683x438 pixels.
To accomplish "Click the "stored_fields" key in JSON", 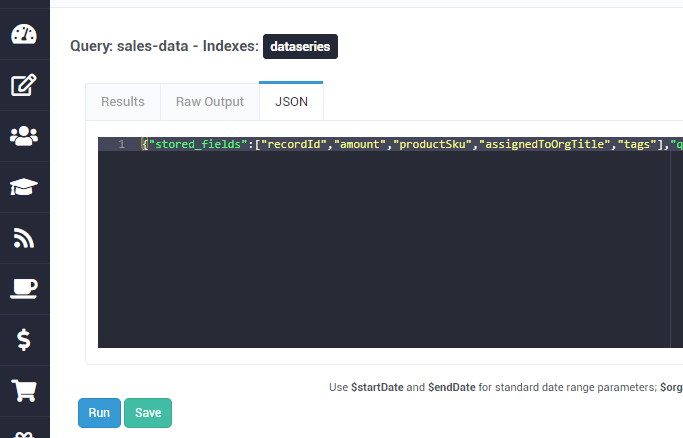I will point(198,144).
